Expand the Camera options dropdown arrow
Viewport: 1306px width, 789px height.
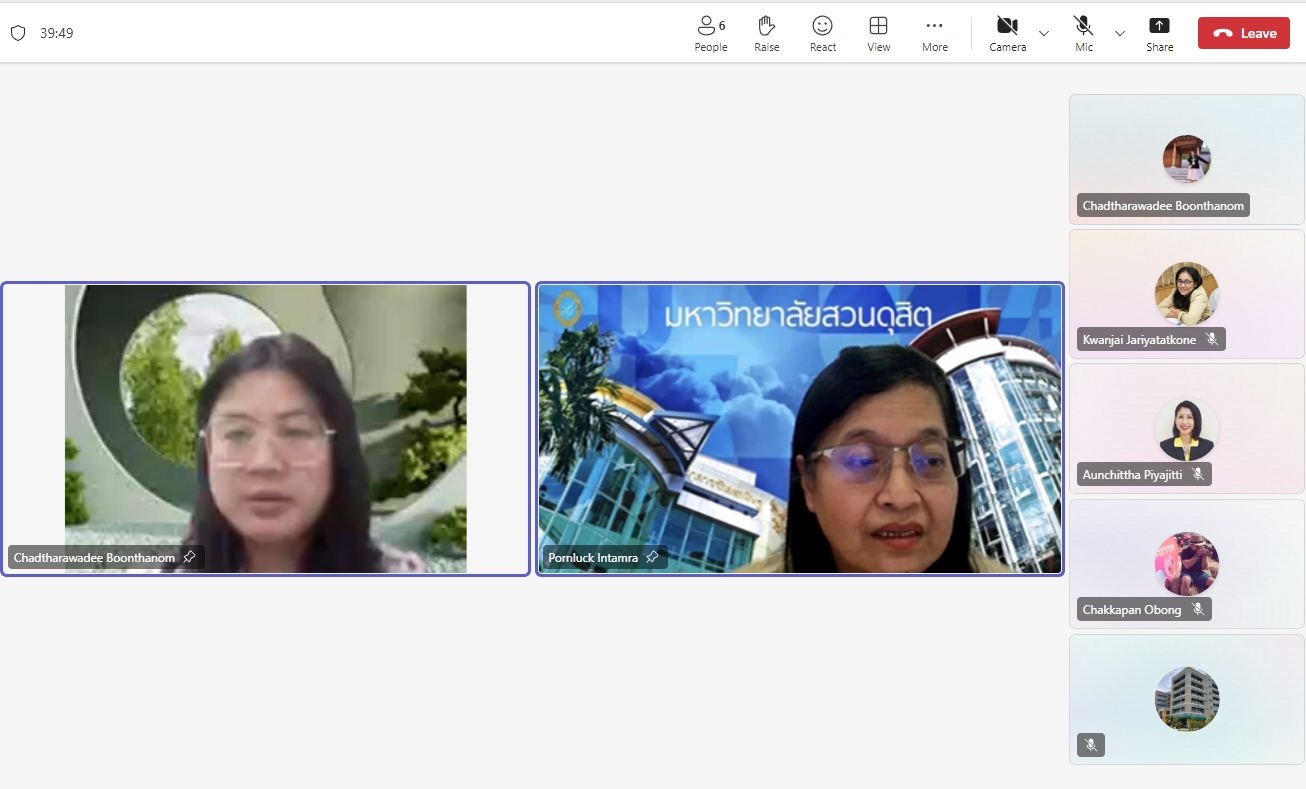1044,33
